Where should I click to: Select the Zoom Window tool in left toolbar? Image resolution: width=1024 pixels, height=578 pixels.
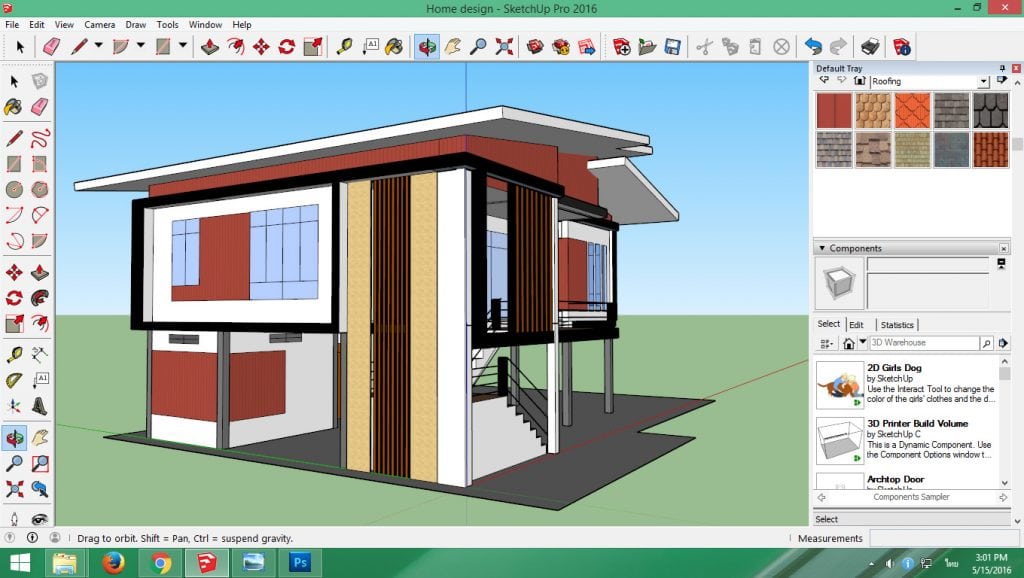pyautogui.click(x=40, y=463)
